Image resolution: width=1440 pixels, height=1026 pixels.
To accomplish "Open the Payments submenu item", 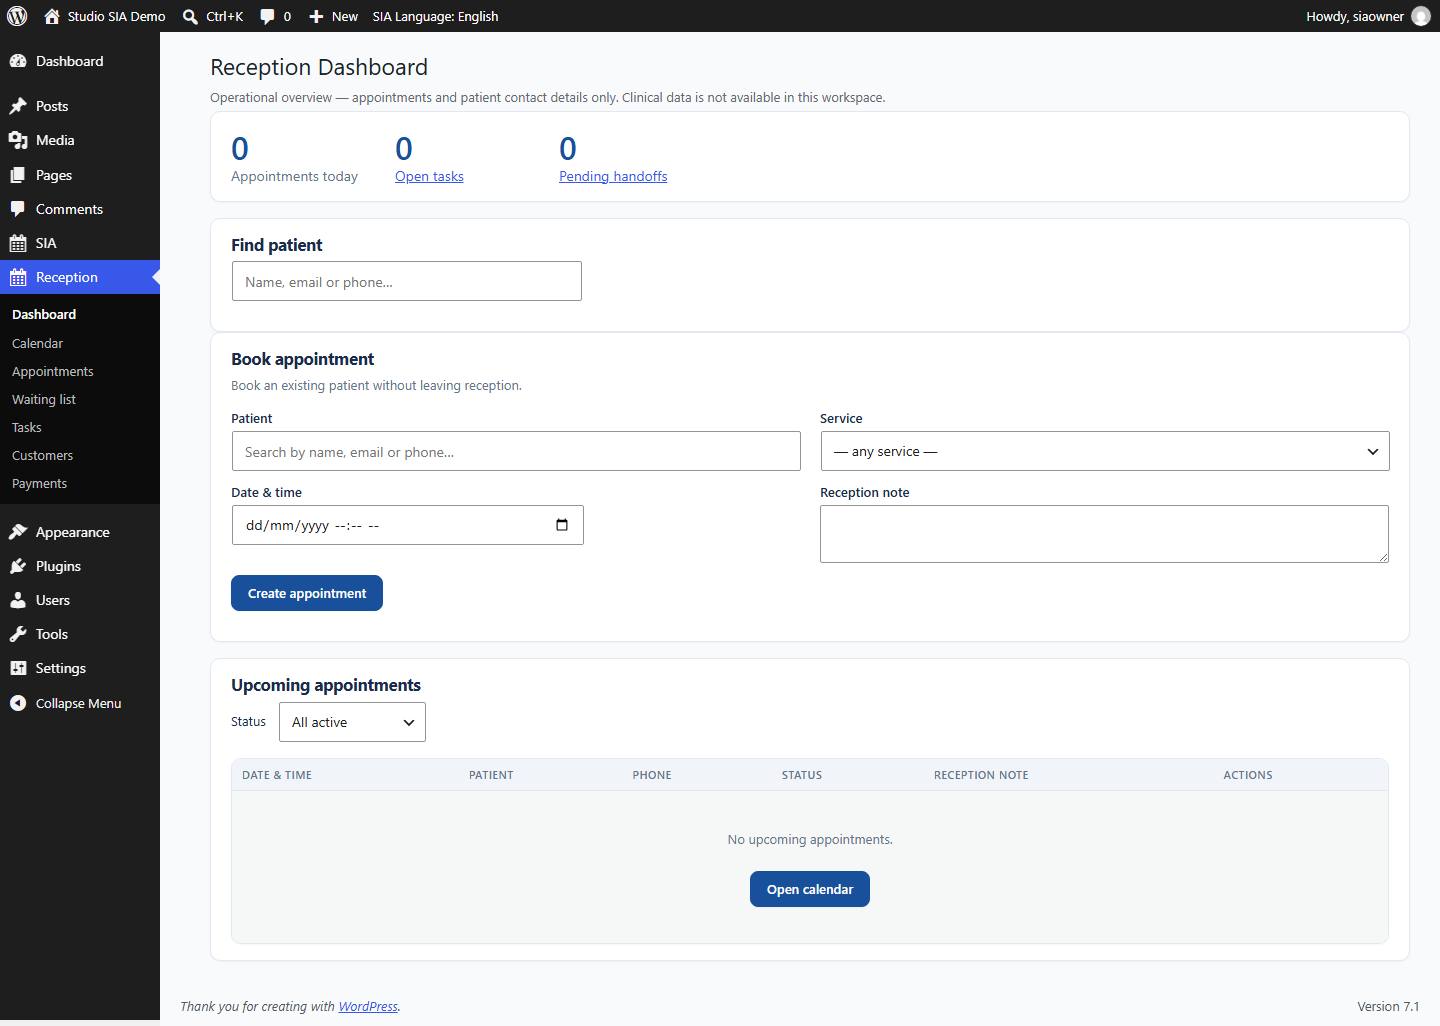I will coord(39,483).
